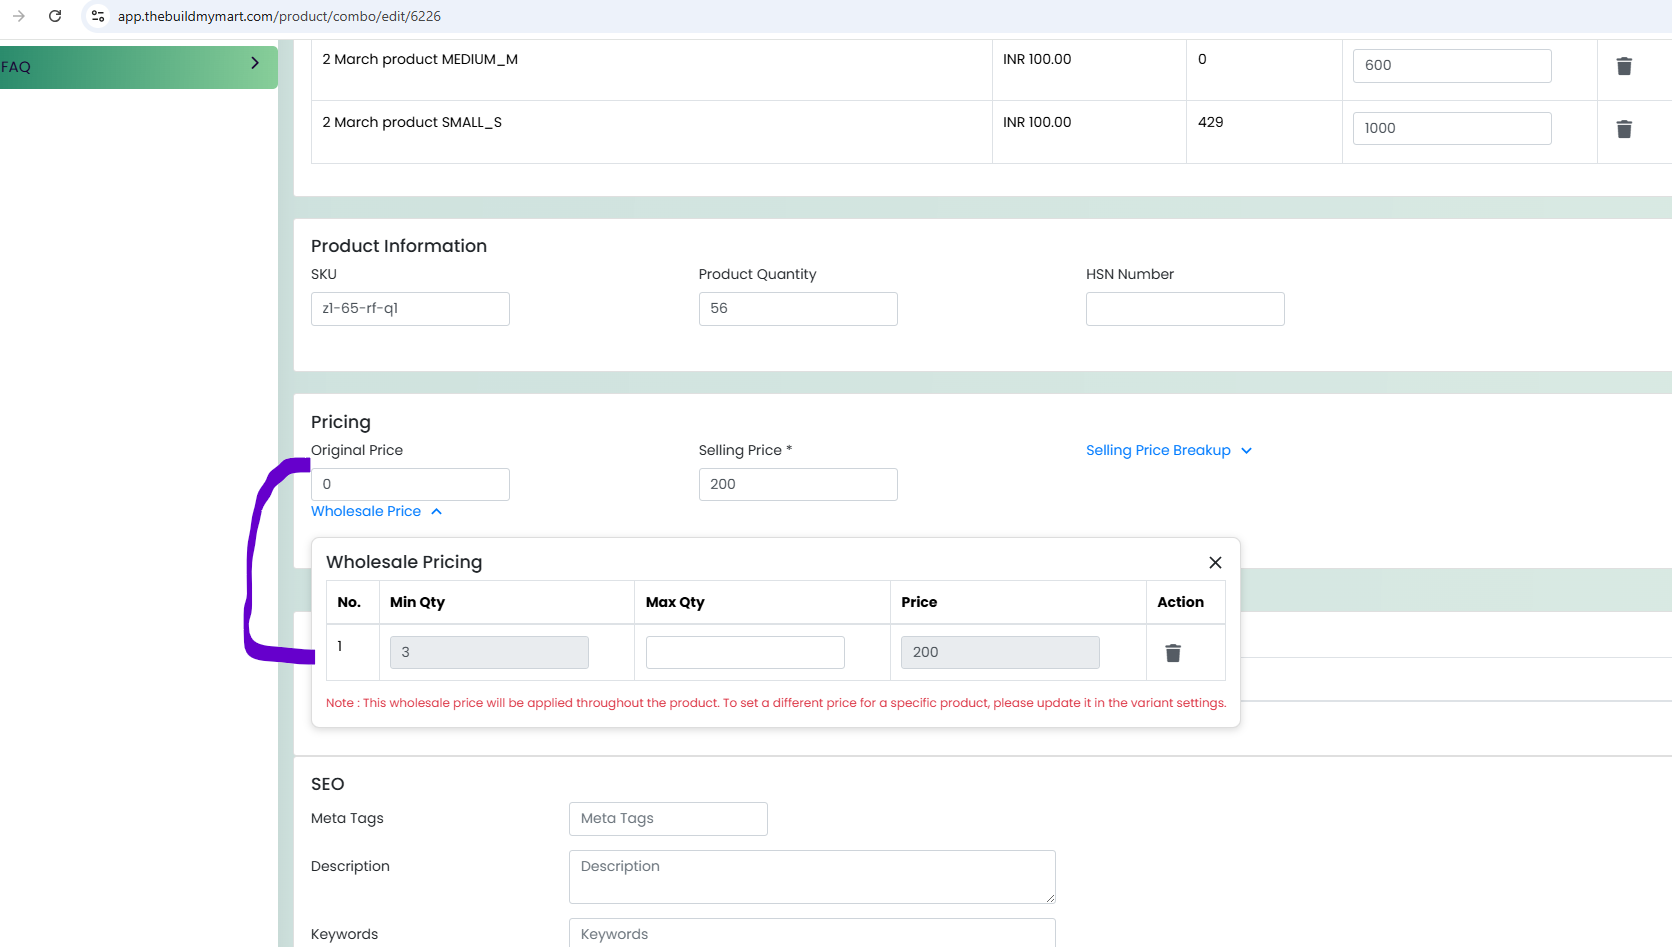Image resolution: width=1672 pixels, height=947 pixels.
Task: Expand the FAQ sidebar item
Action: 139,66
